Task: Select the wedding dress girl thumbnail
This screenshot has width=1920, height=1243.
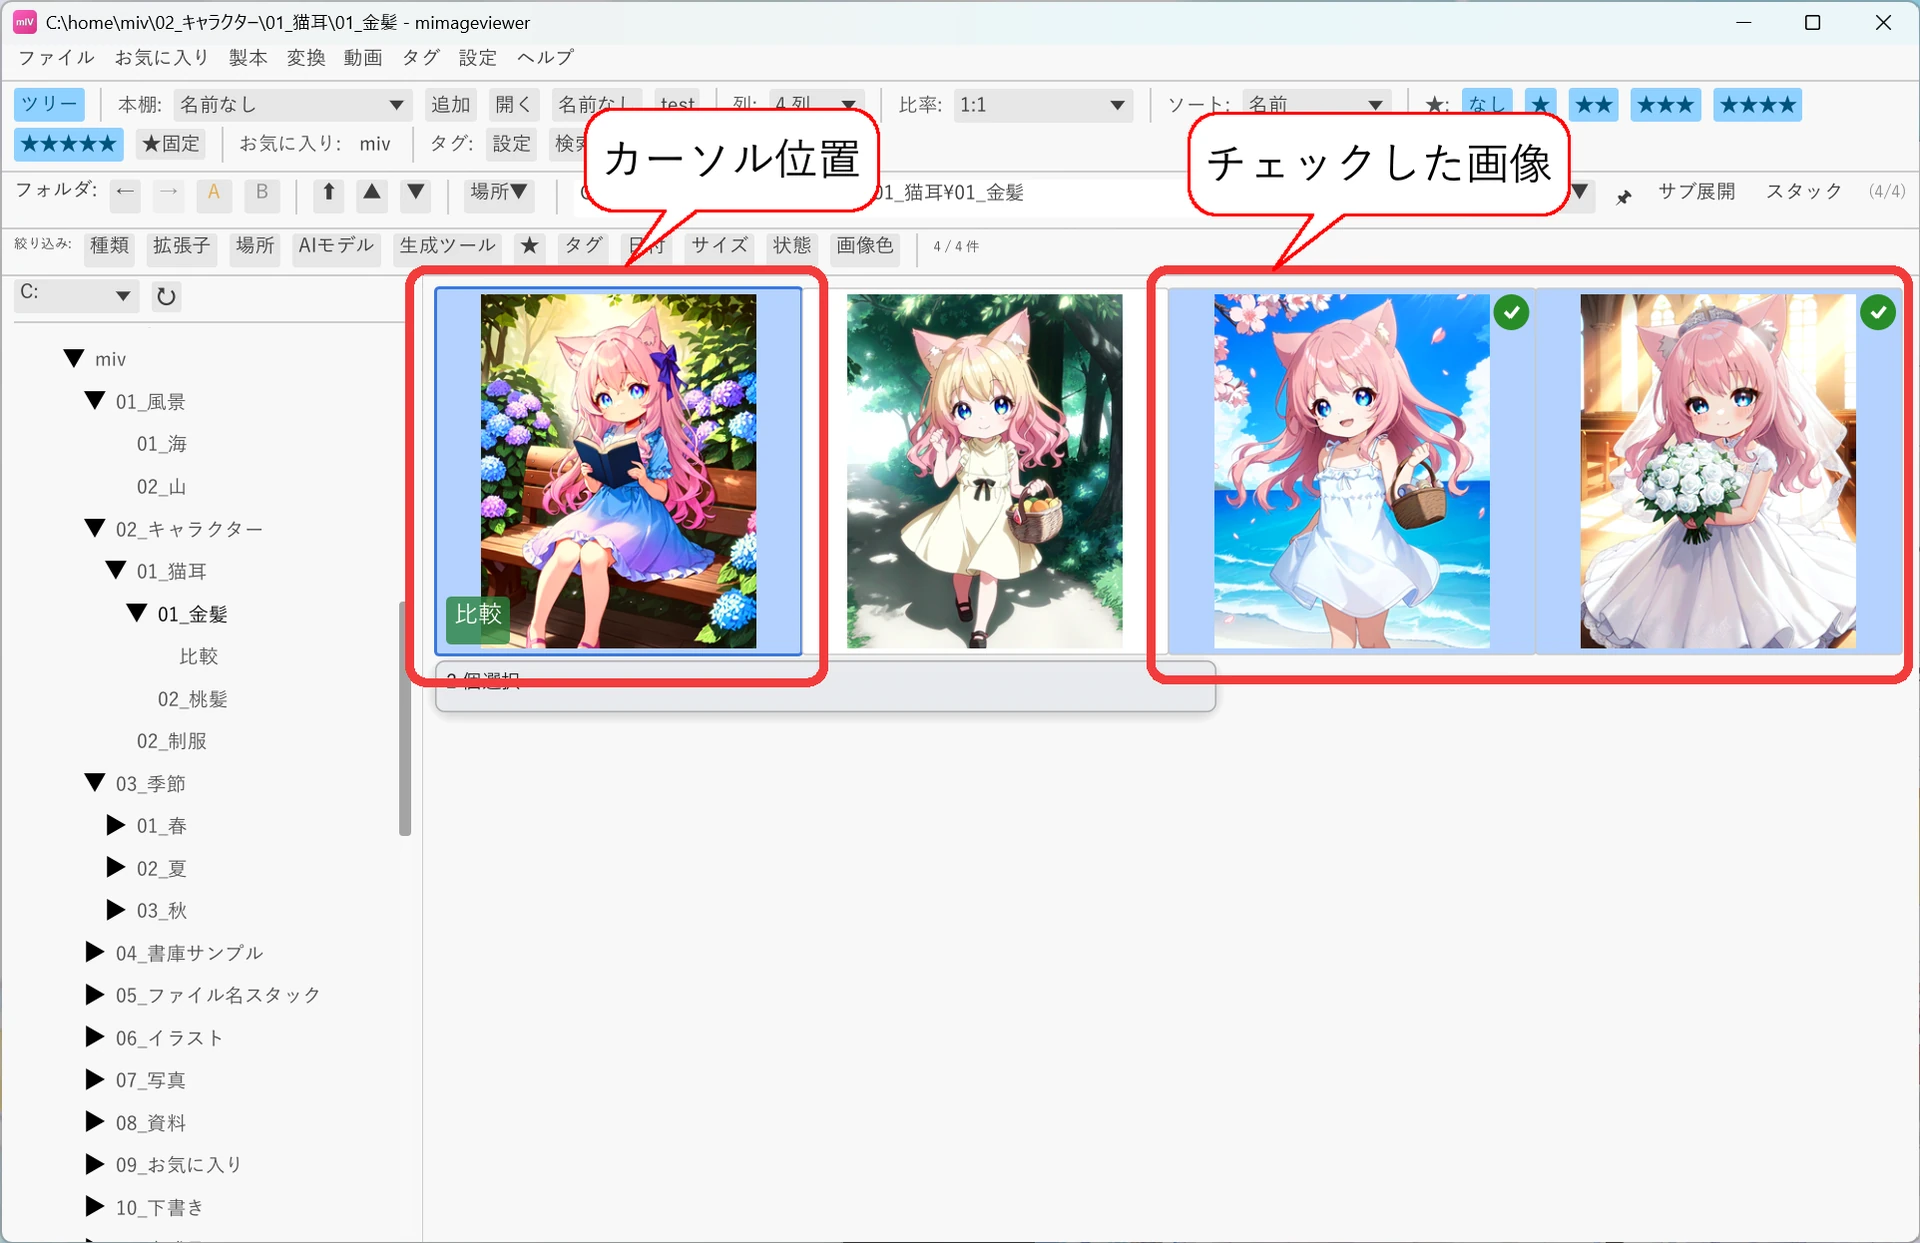Action: (1718, 471)
